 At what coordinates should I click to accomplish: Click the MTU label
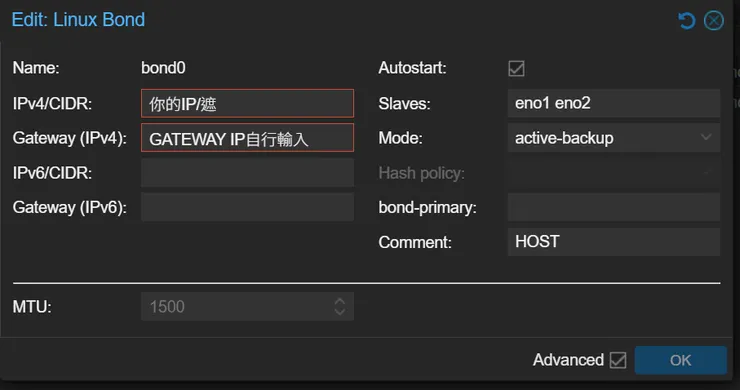click(x=32, y=307)
